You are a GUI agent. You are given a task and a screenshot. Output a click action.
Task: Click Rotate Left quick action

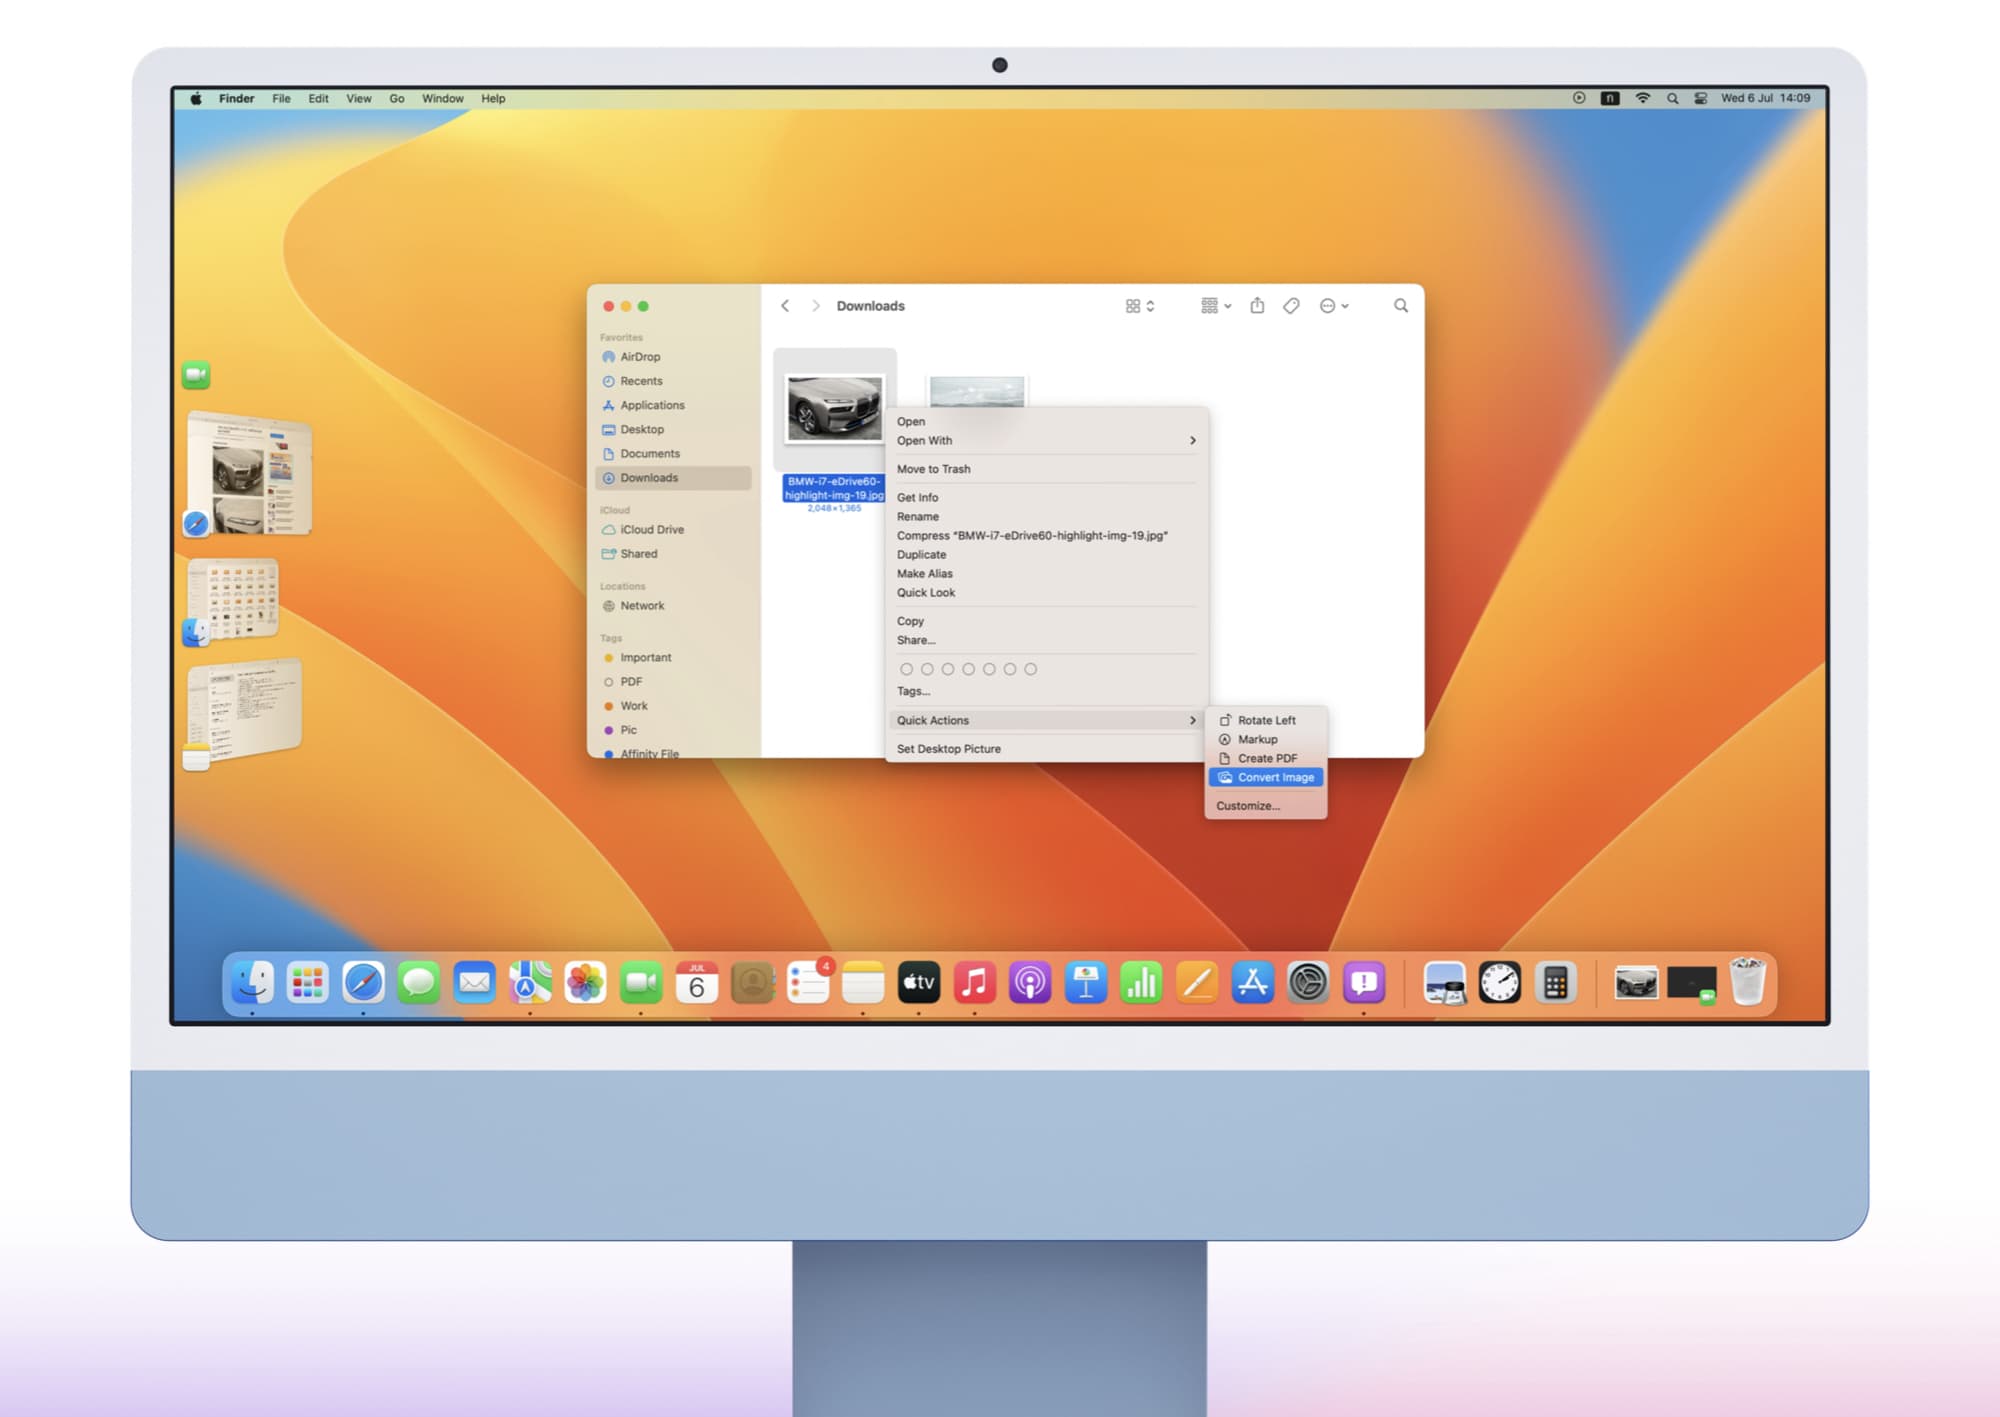[x=1265, y=720]
